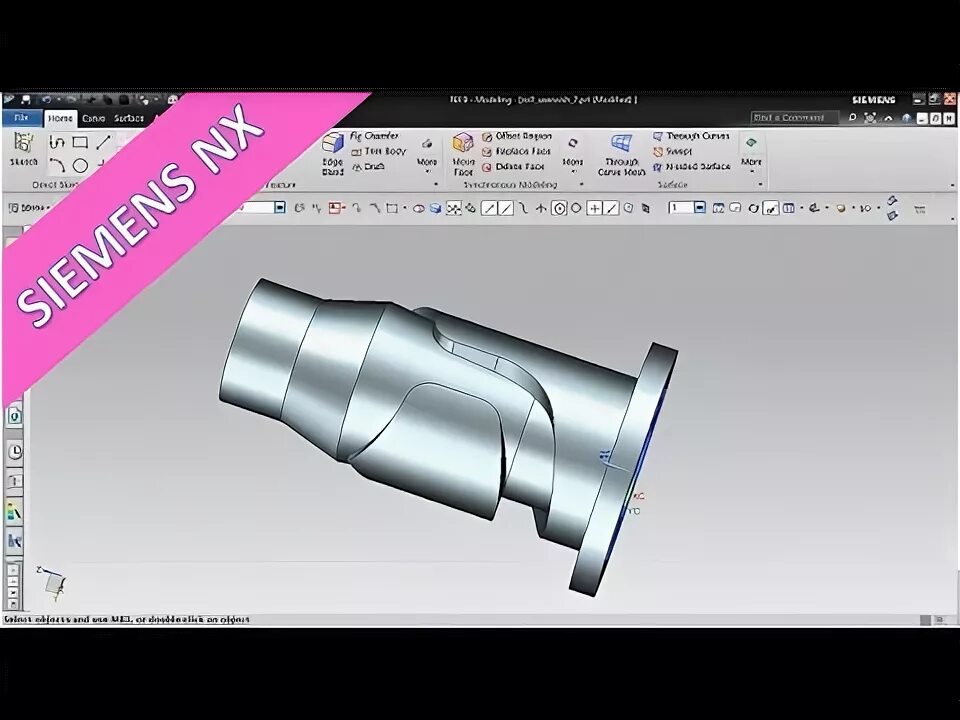
Task: Launch the Swept surface command
Action: point(672,151)
